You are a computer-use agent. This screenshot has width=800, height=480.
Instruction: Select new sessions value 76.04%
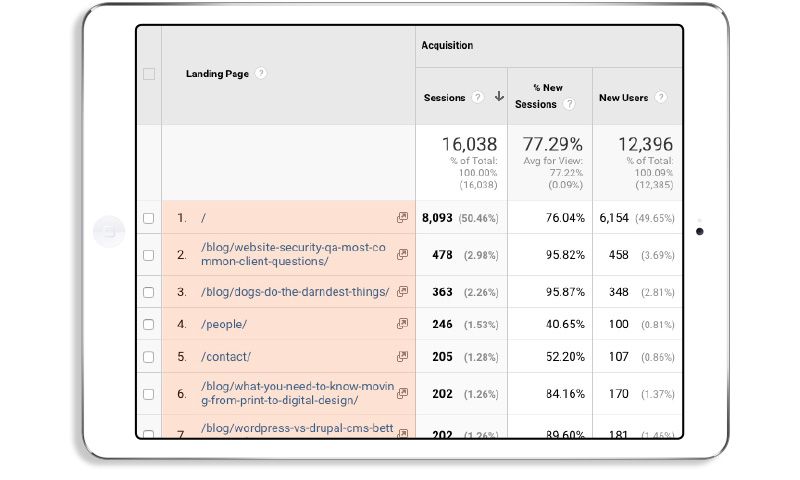pyautogui.click(x=565, y=218)
